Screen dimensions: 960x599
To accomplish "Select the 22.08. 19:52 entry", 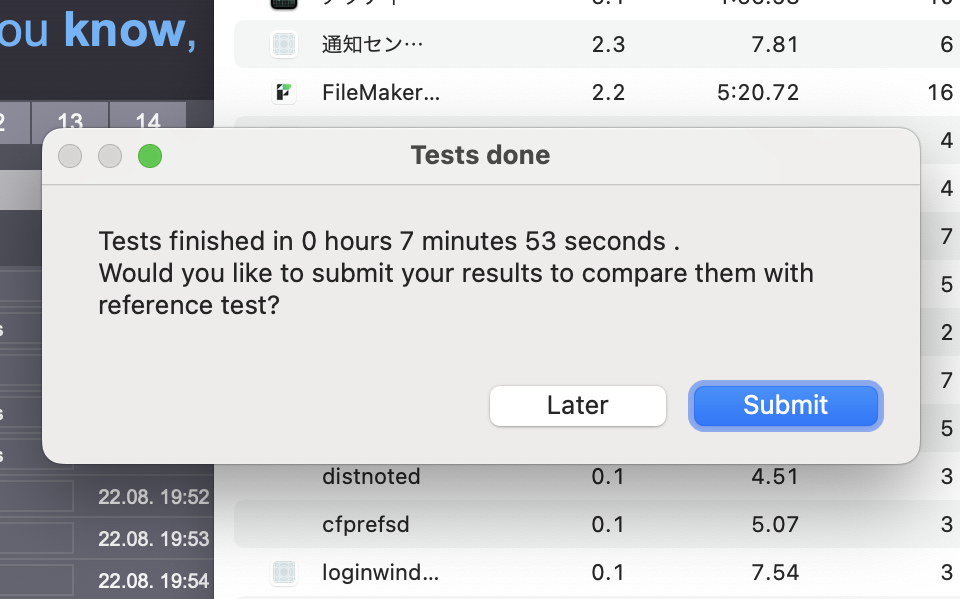I will 154,496.
